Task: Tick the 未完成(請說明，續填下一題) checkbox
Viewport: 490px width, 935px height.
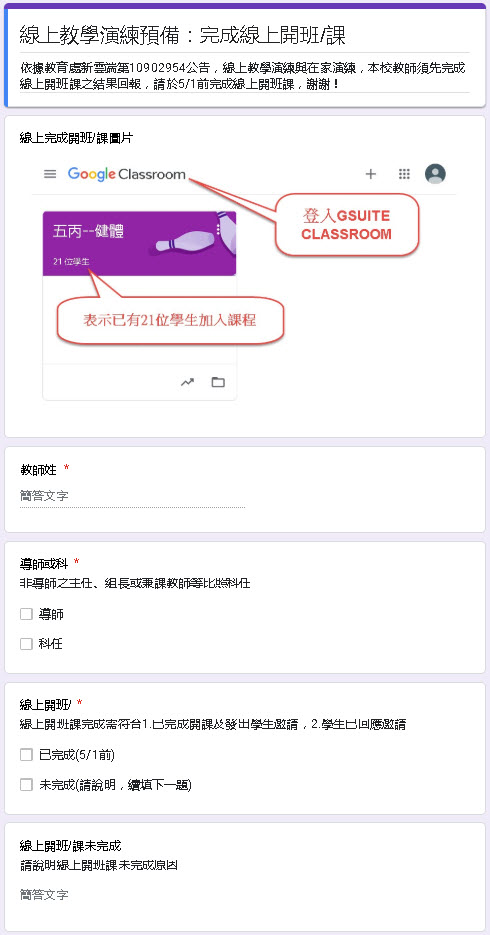Action: tap(26, 785)
